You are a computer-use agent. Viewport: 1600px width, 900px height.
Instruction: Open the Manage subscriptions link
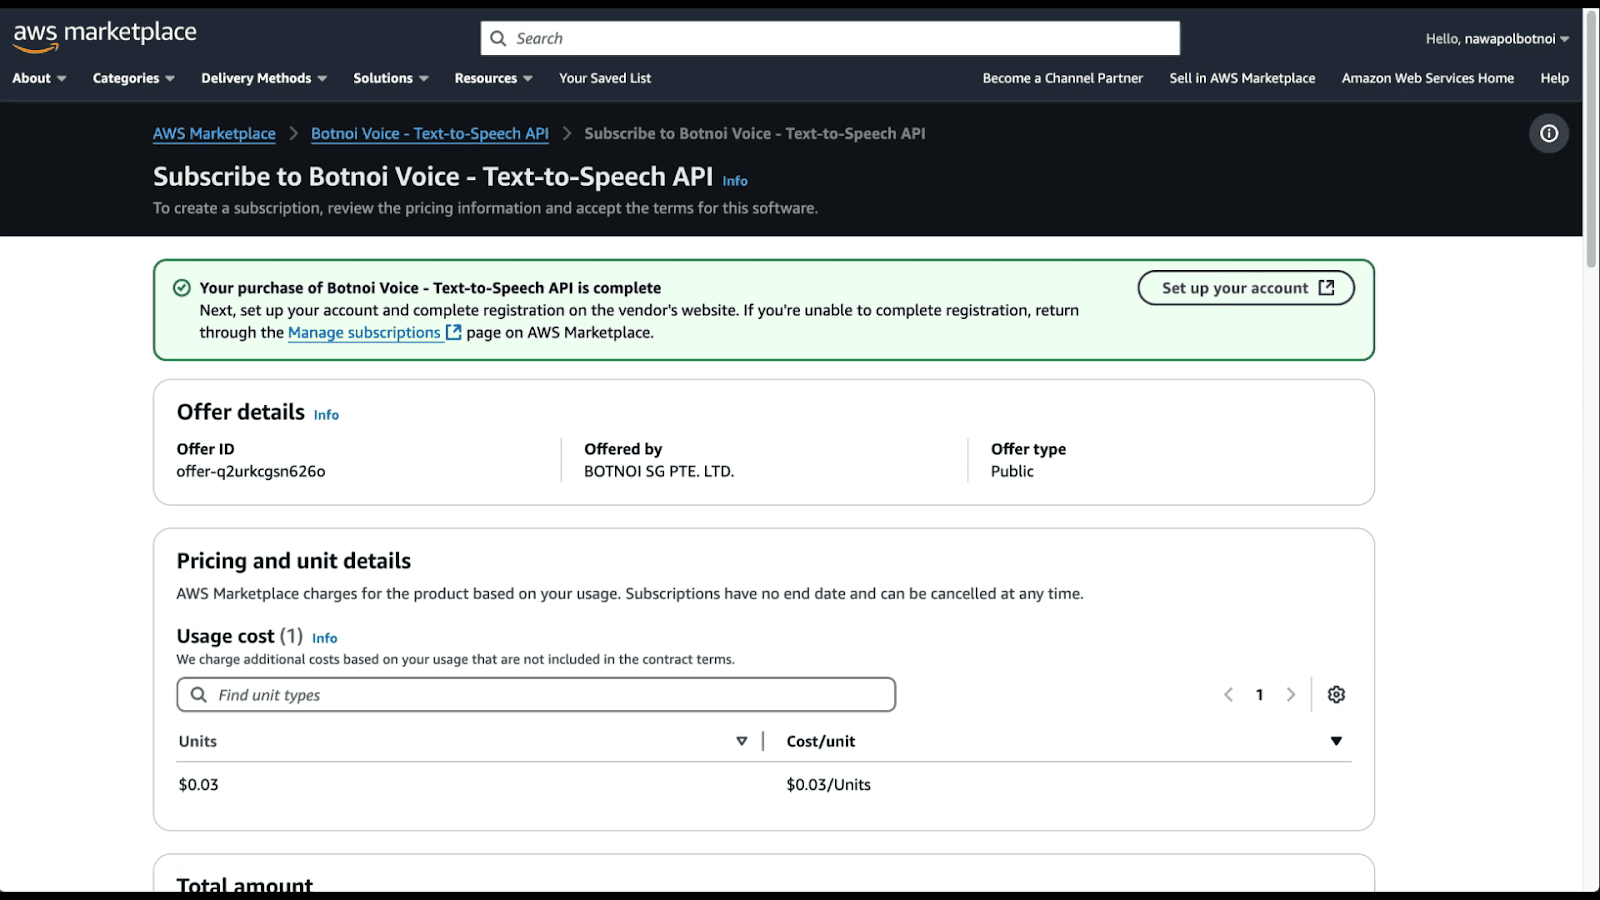point(364,332)
